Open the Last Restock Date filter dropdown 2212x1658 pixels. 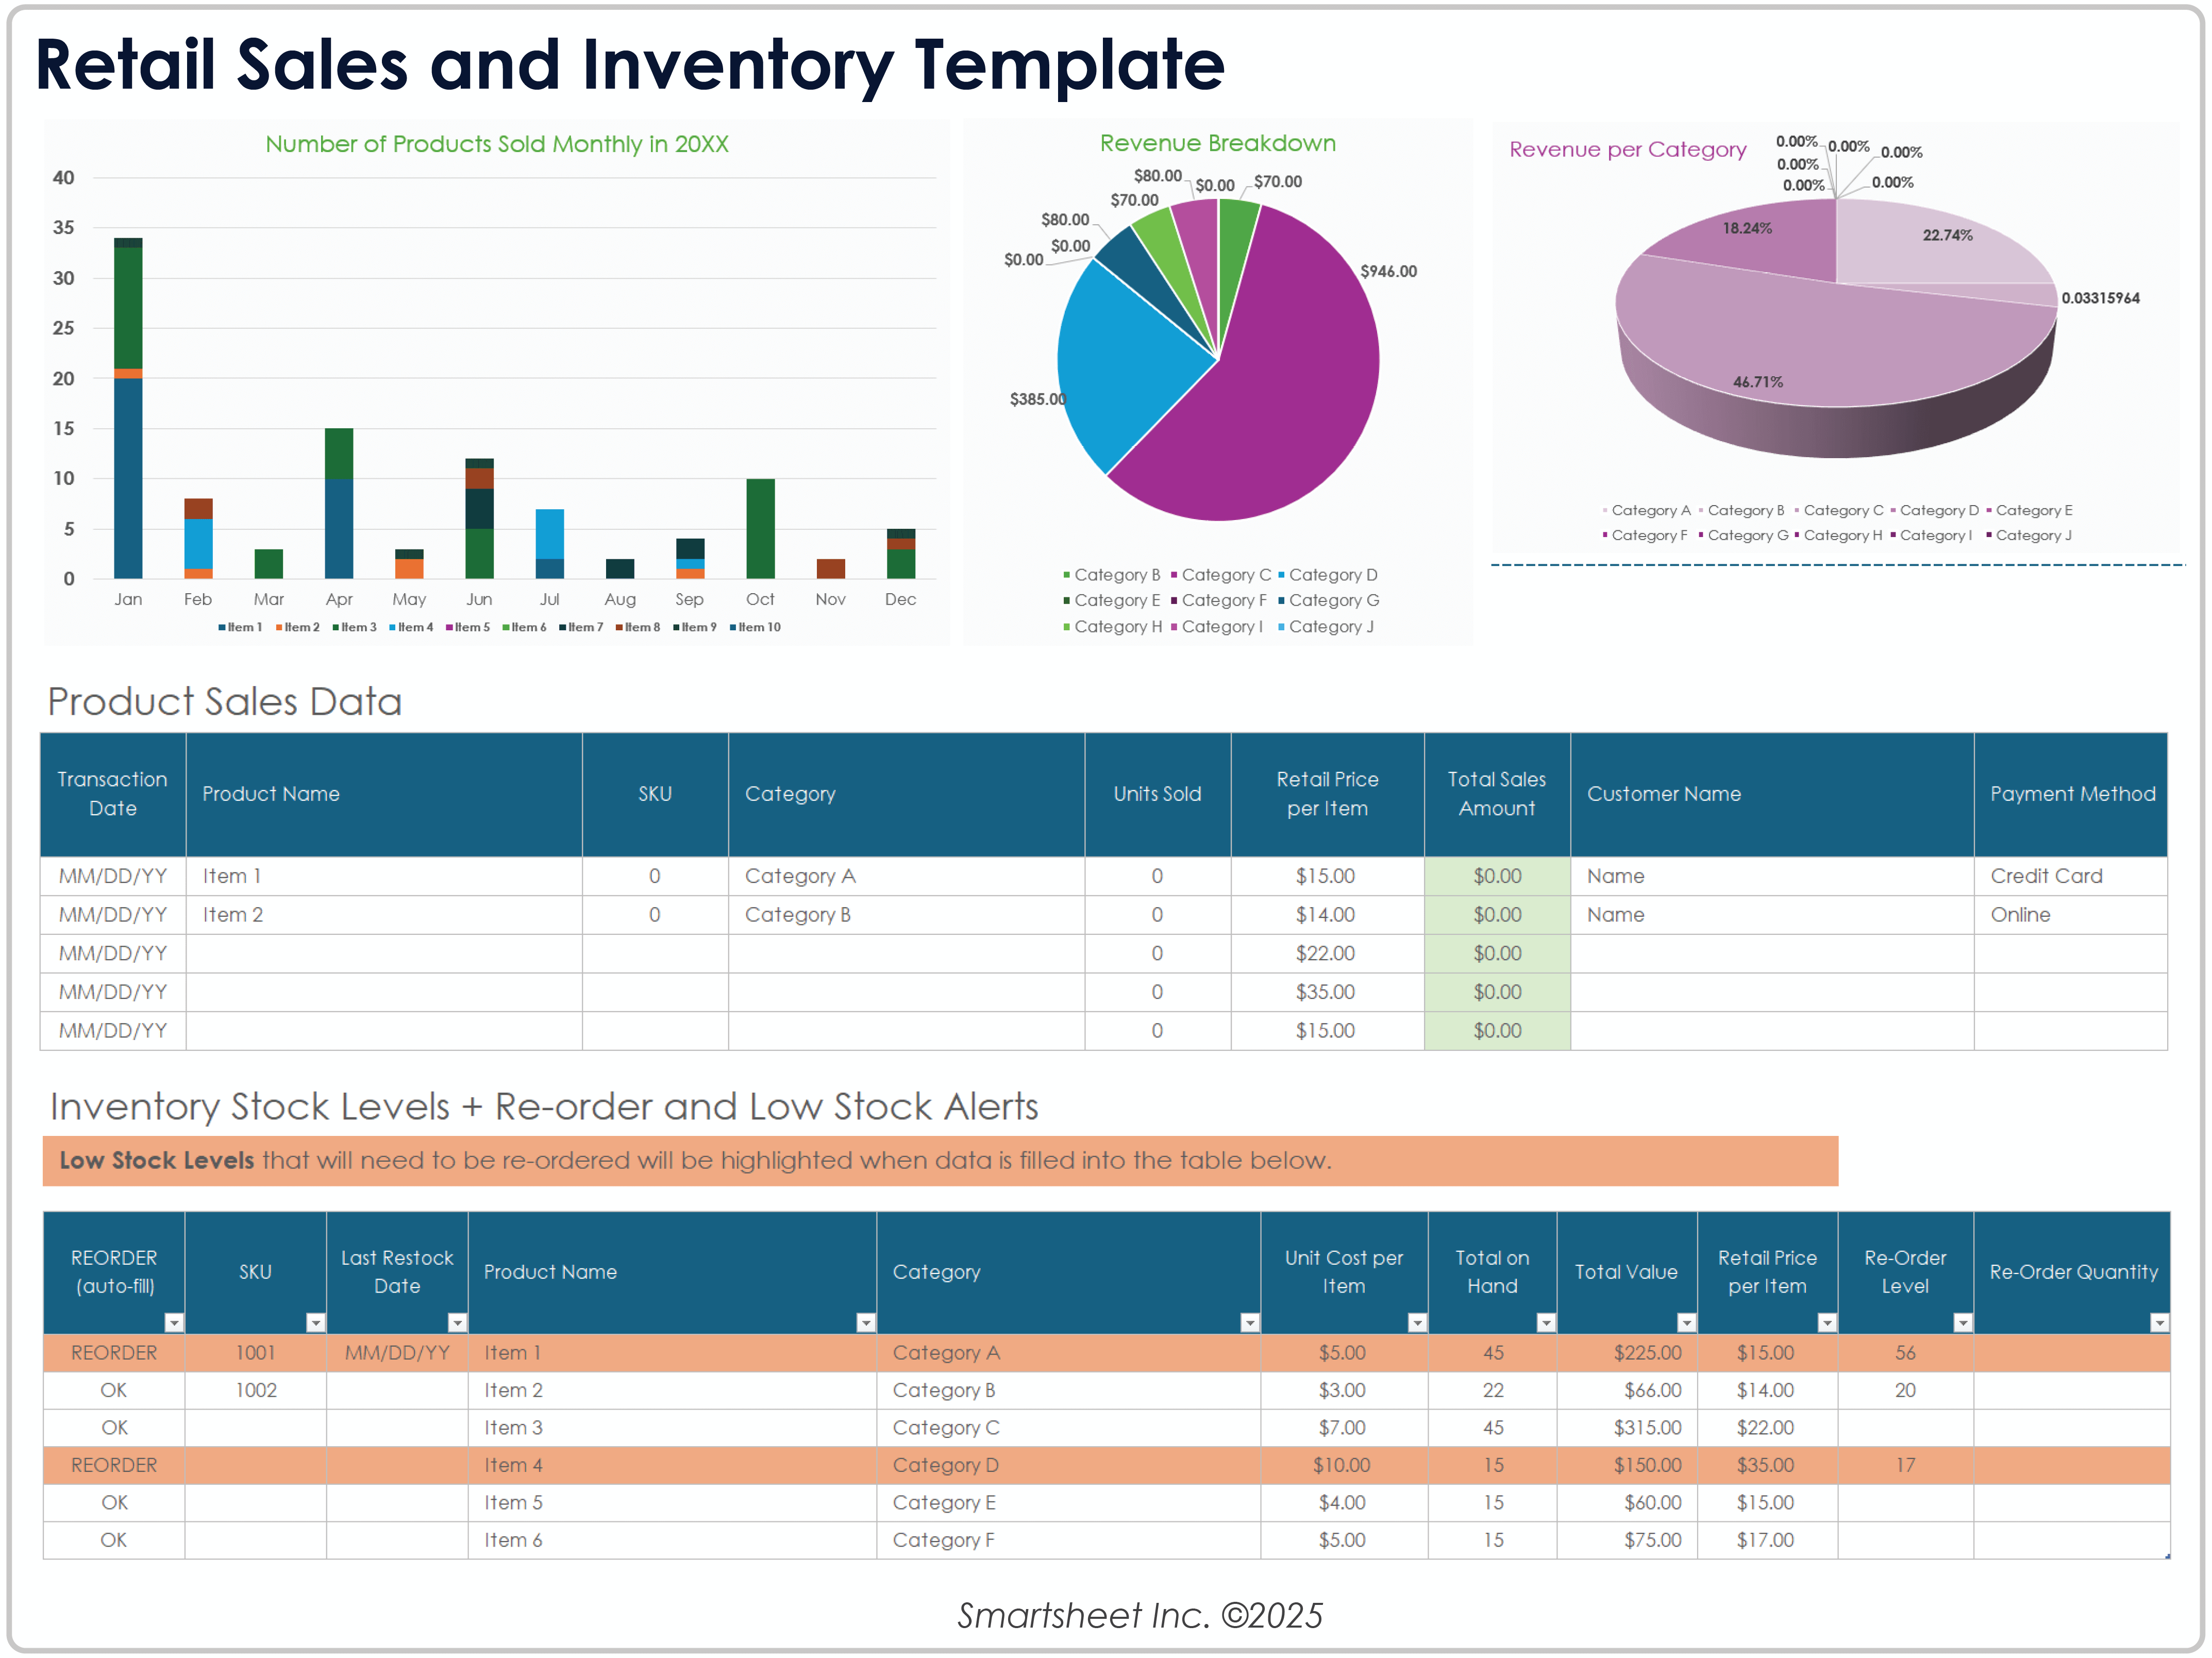(458, 1322)
